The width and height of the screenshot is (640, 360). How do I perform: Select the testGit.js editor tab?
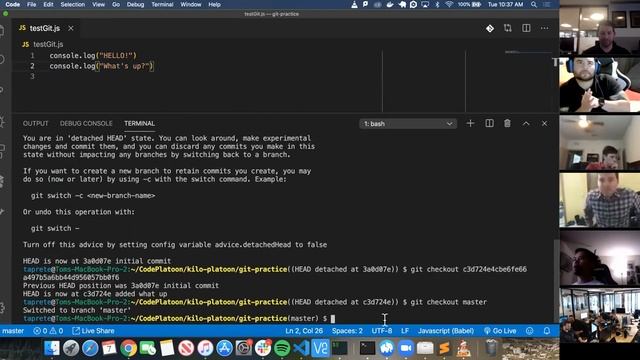pos(45,28)
